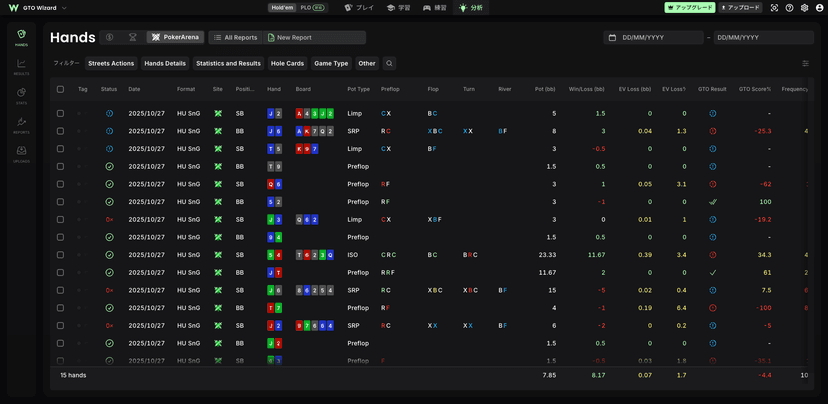Click the 23.33 pot value

click(547, 255)
